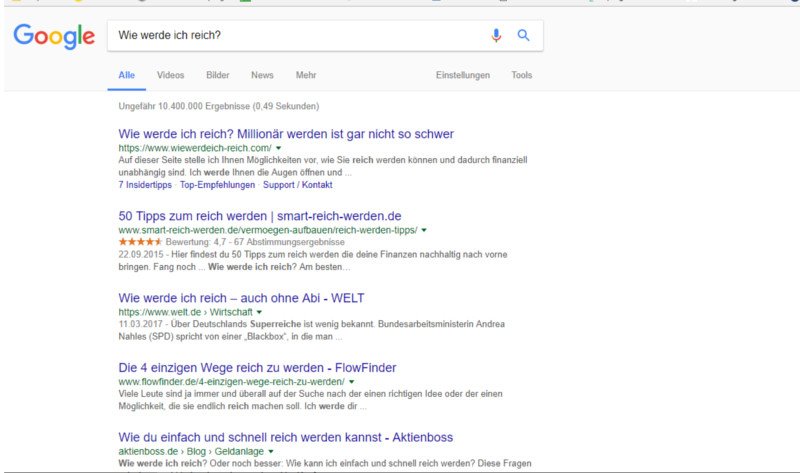This screenshot has width=800, height=473.
Task: Click the star rating of smart-reich-werden result
Action: pos(140,242)
